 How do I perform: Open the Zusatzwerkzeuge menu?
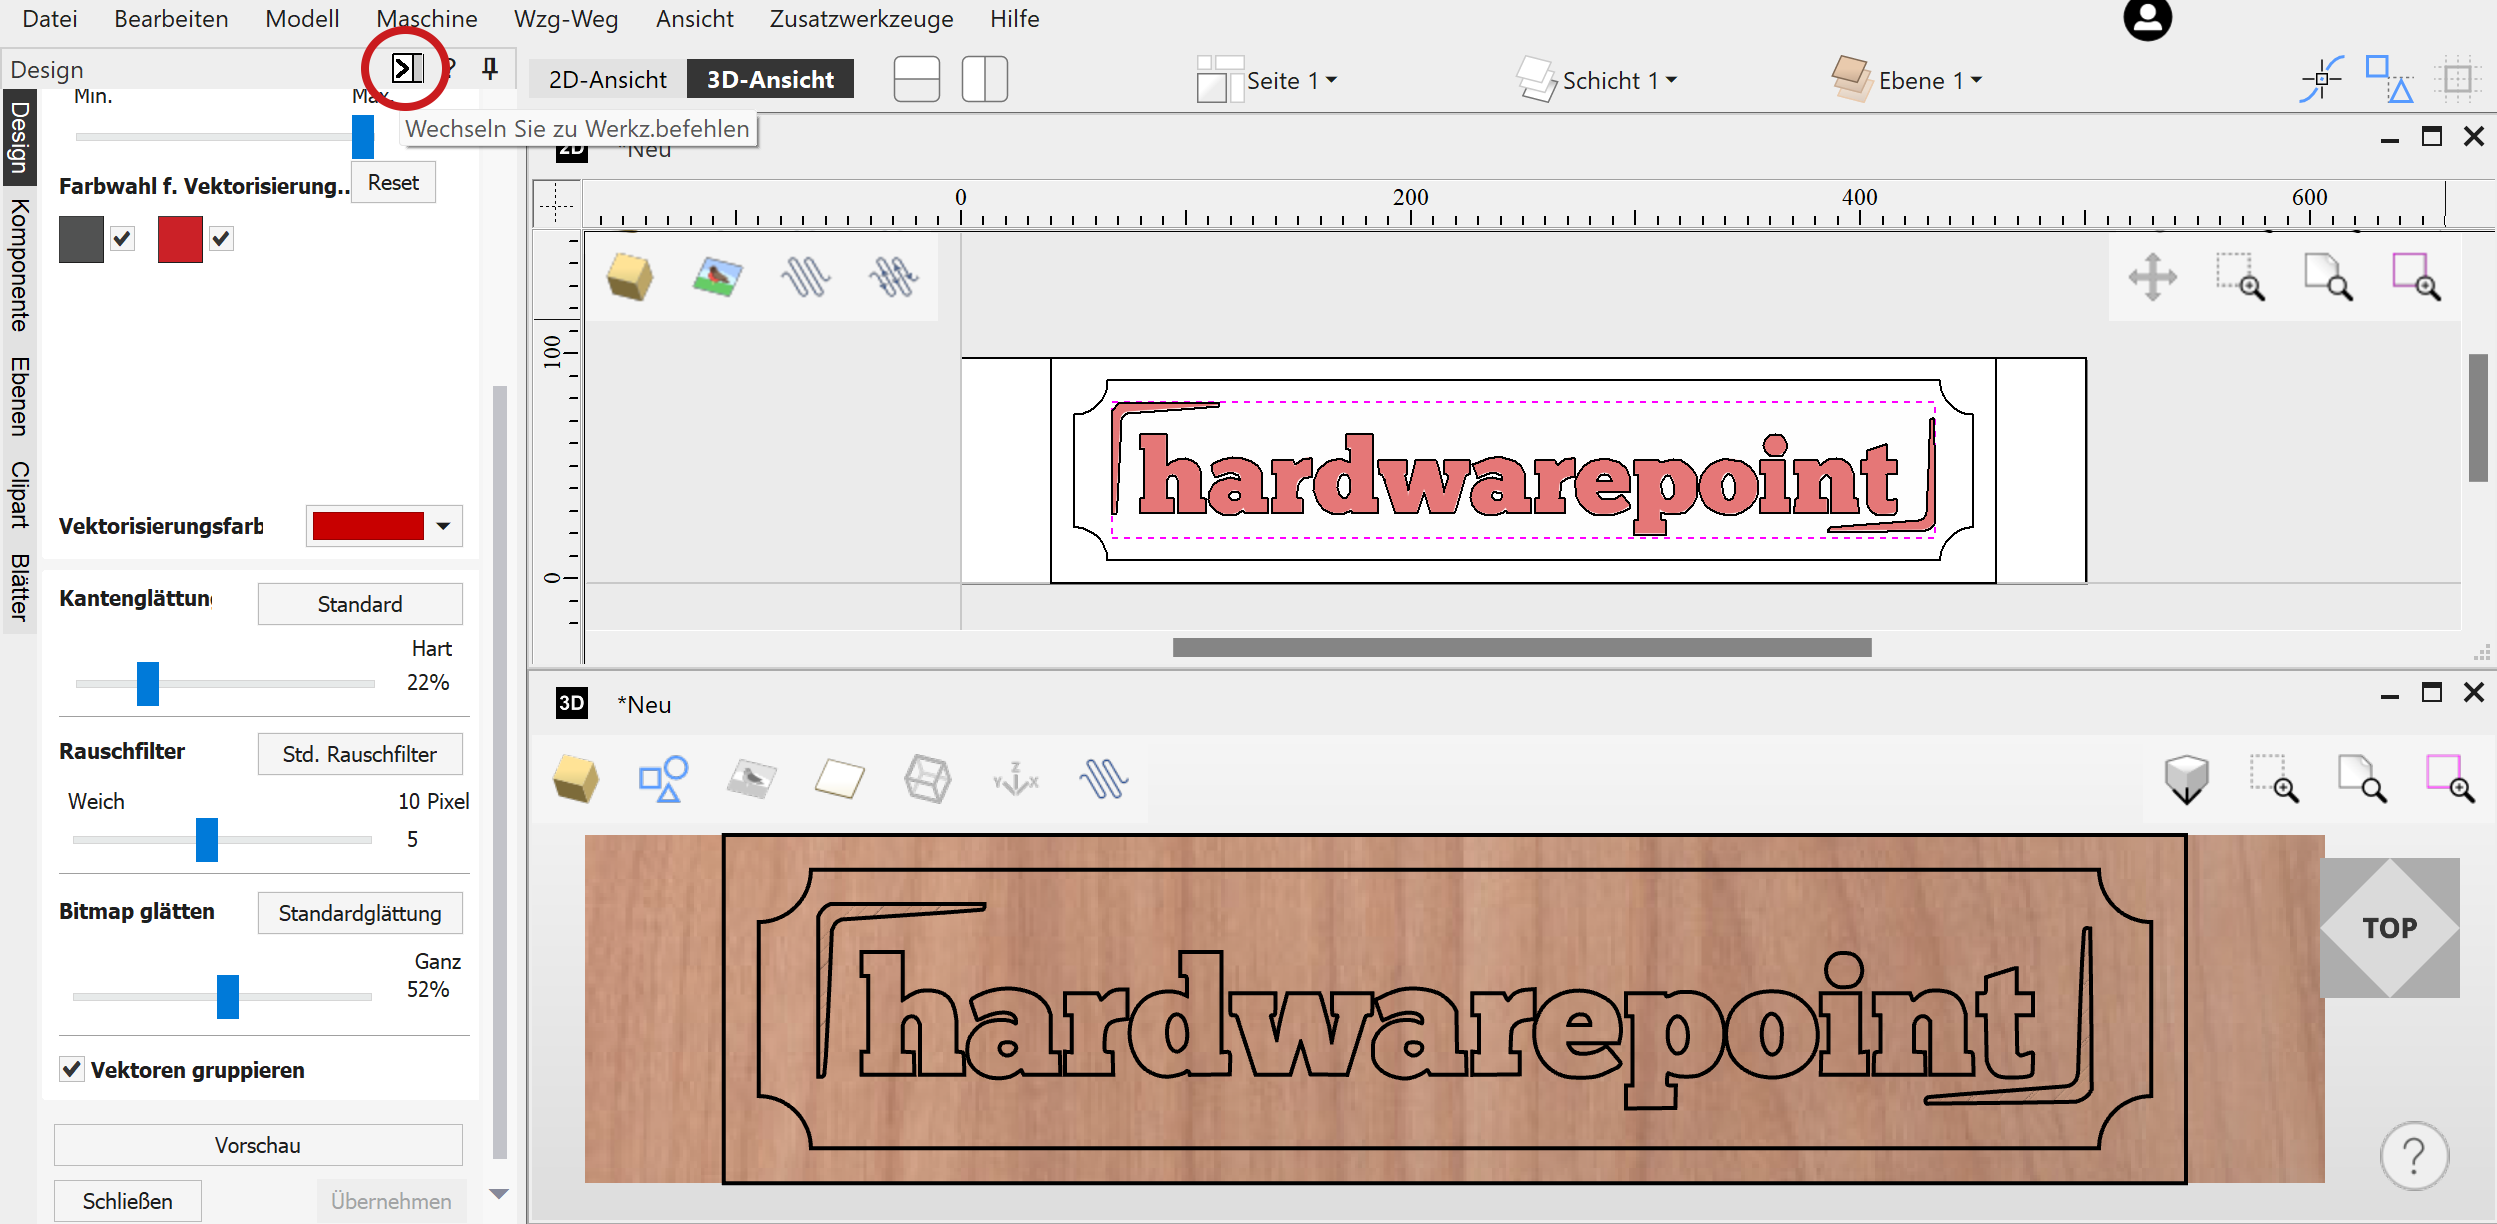(x=861, y=19)
